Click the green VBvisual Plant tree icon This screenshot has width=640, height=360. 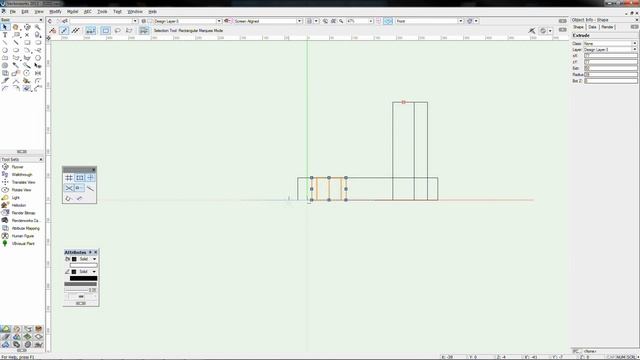tap(5, 243)
